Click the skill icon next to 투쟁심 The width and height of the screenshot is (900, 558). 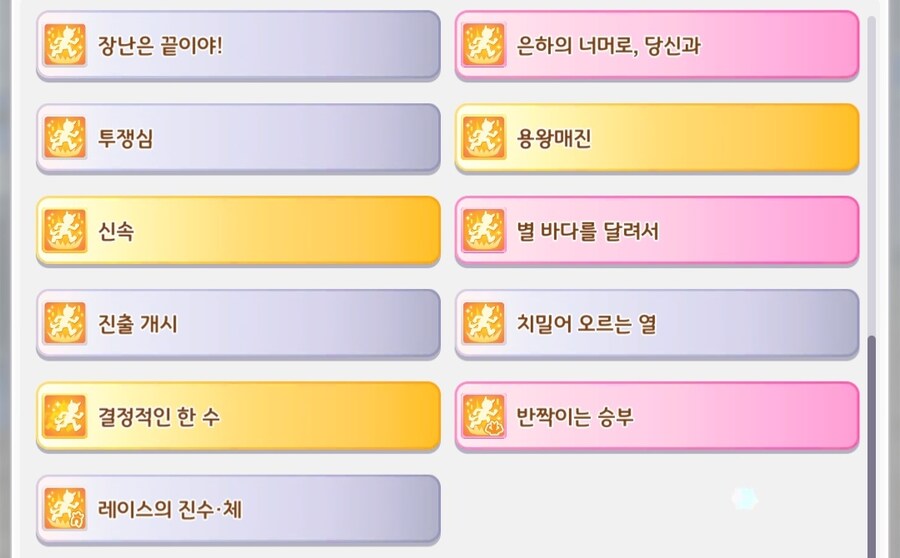tap(65, 138)
